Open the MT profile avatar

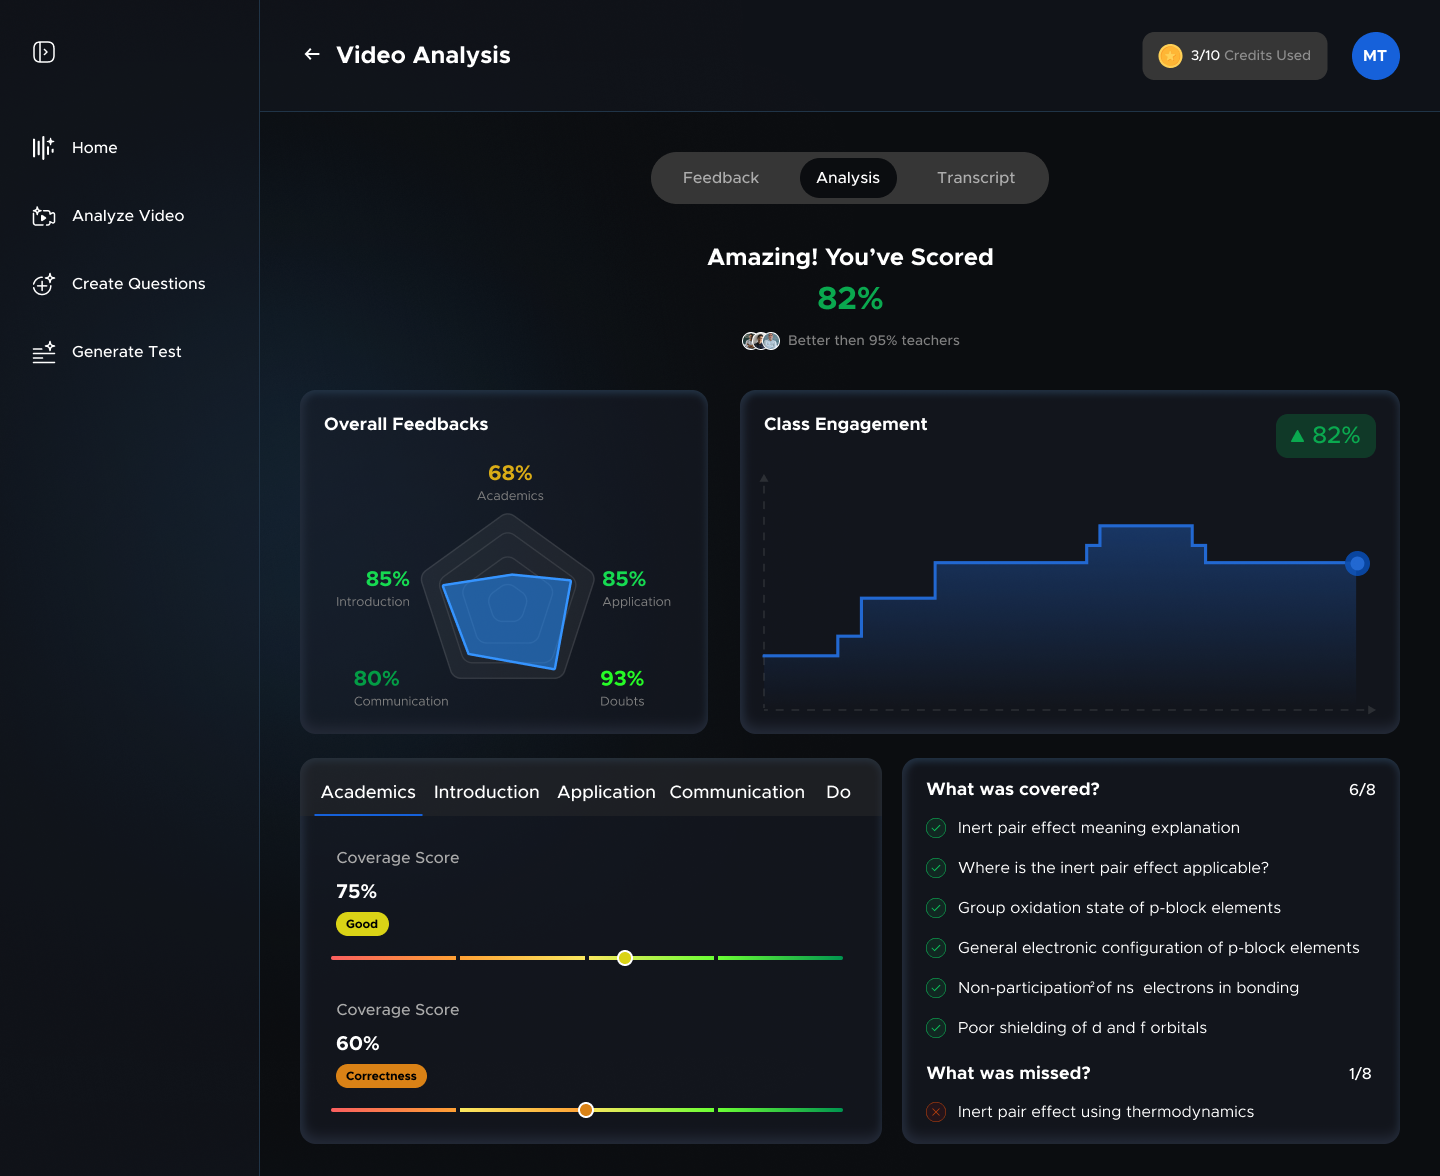1375,56
